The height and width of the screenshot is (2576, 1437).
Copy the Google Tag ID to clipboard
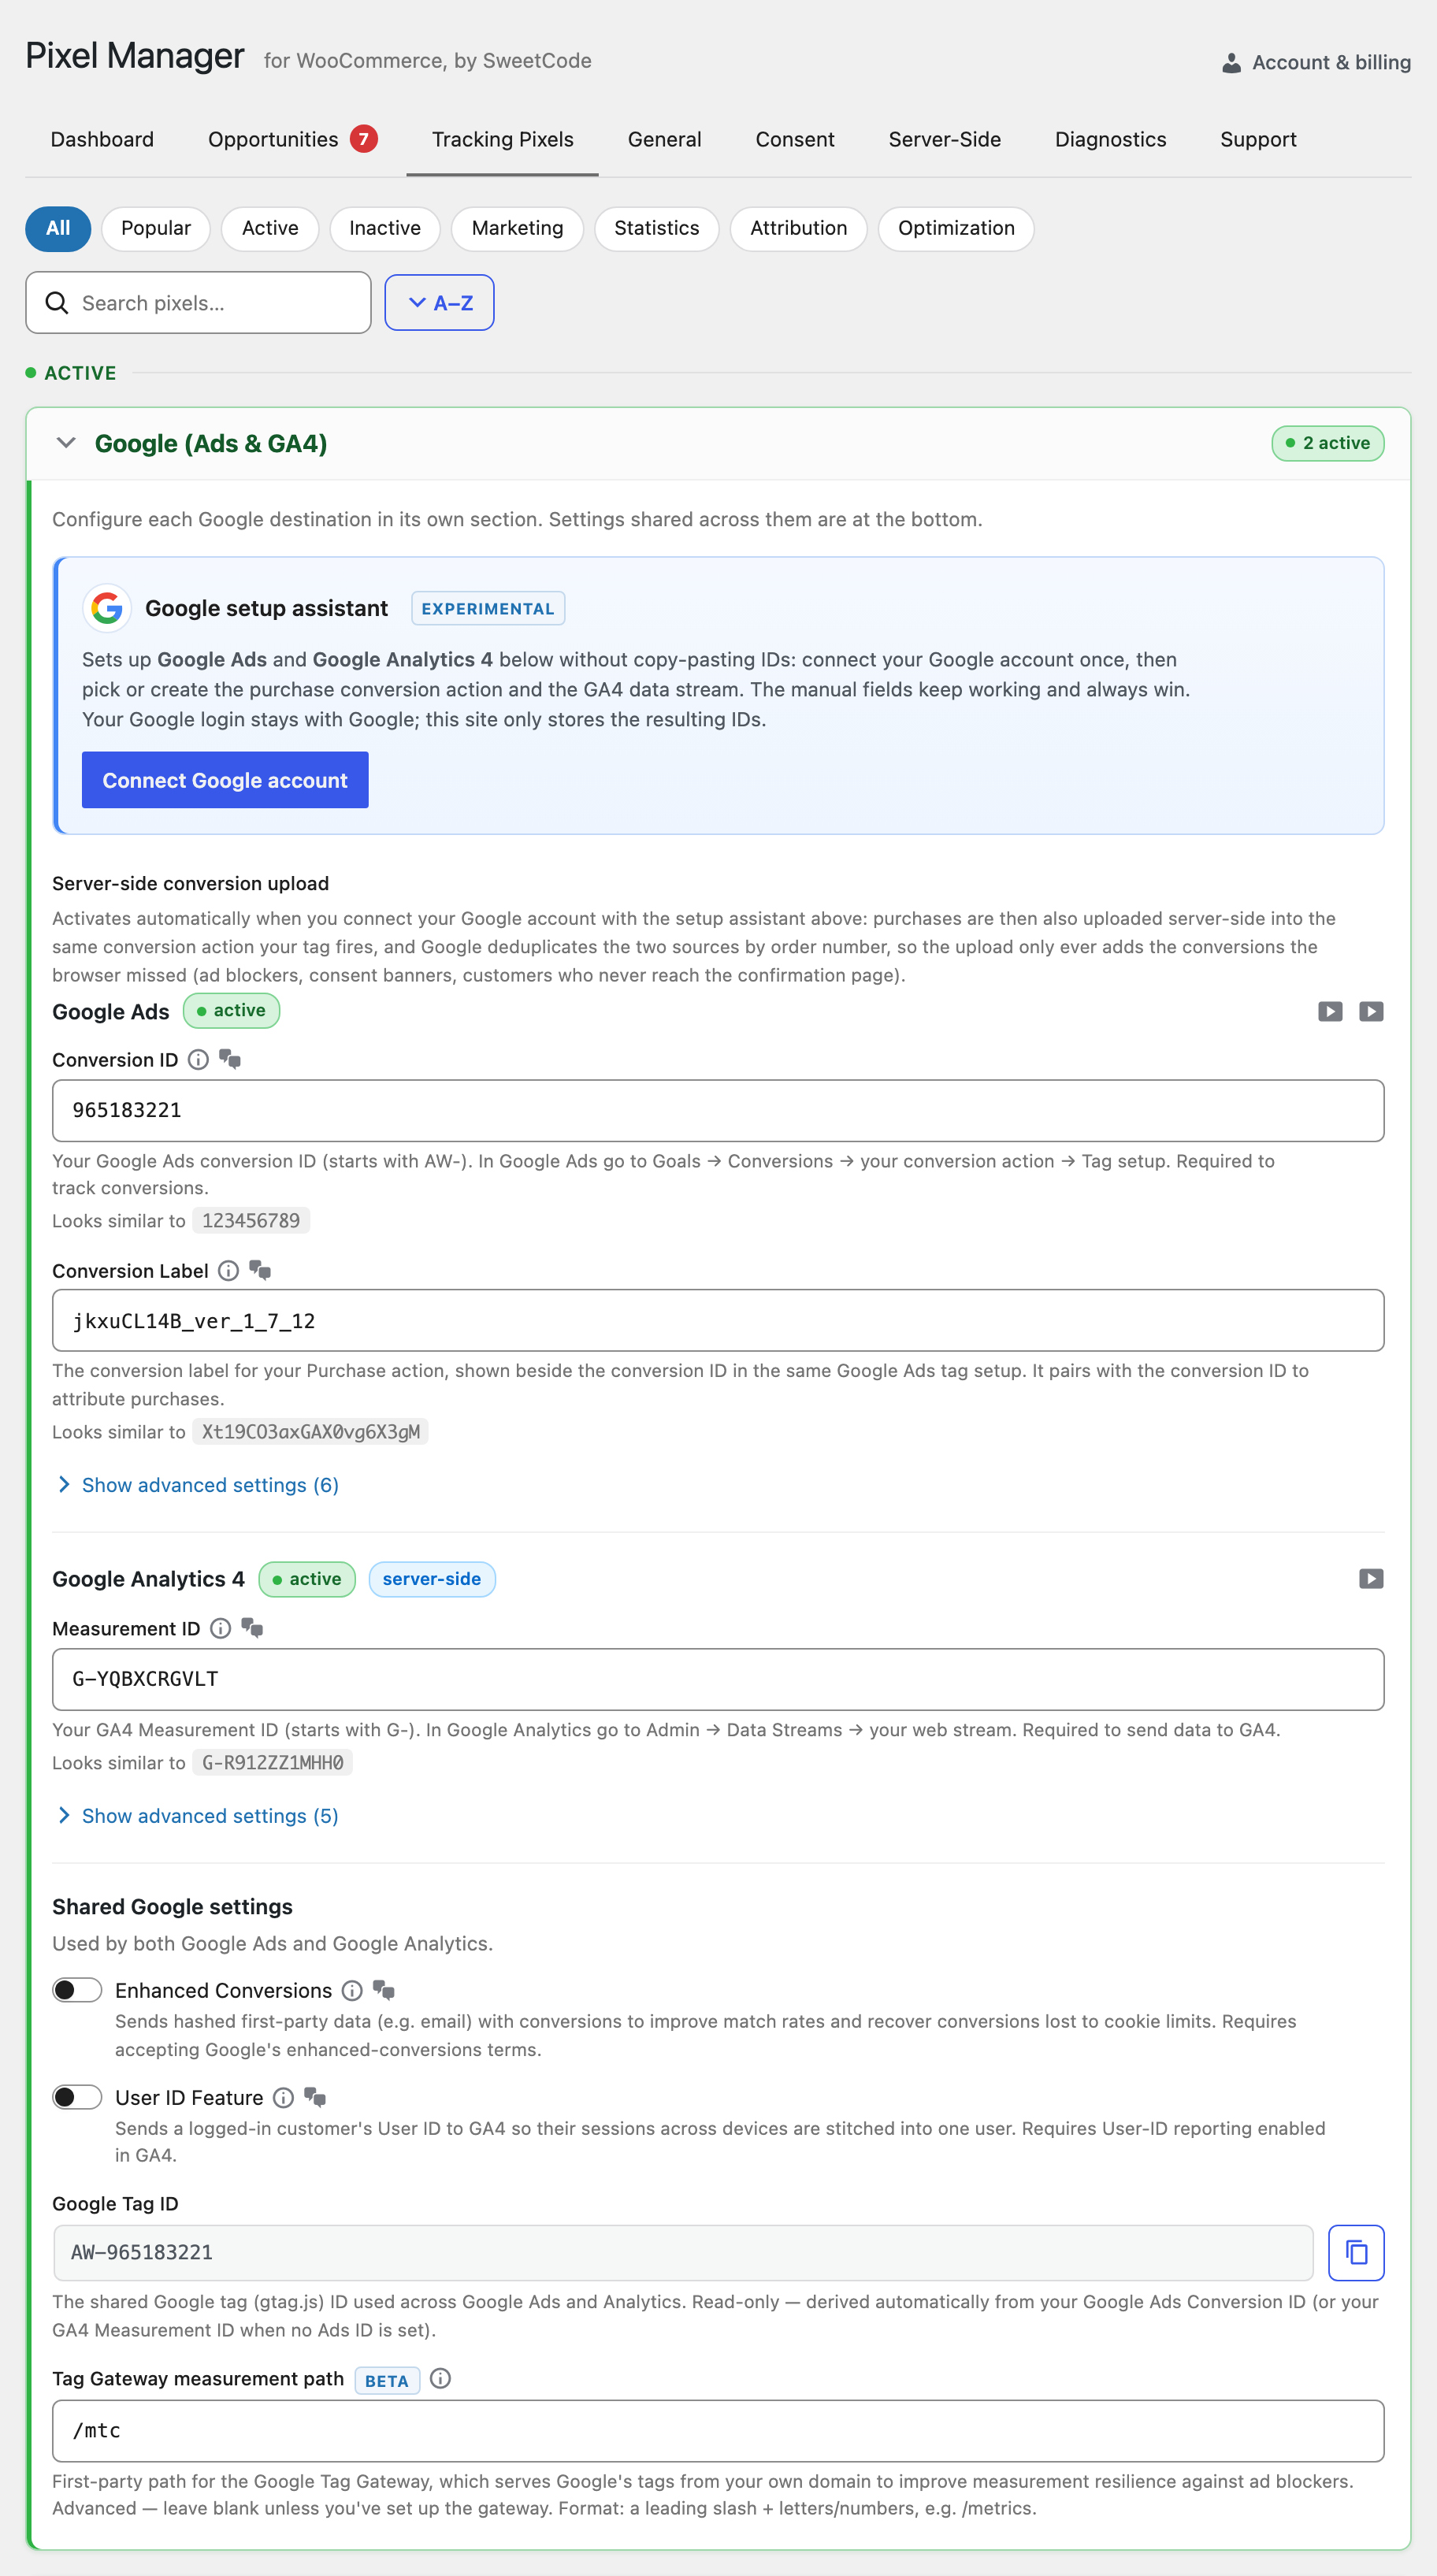click(x=1355, y=2252)
